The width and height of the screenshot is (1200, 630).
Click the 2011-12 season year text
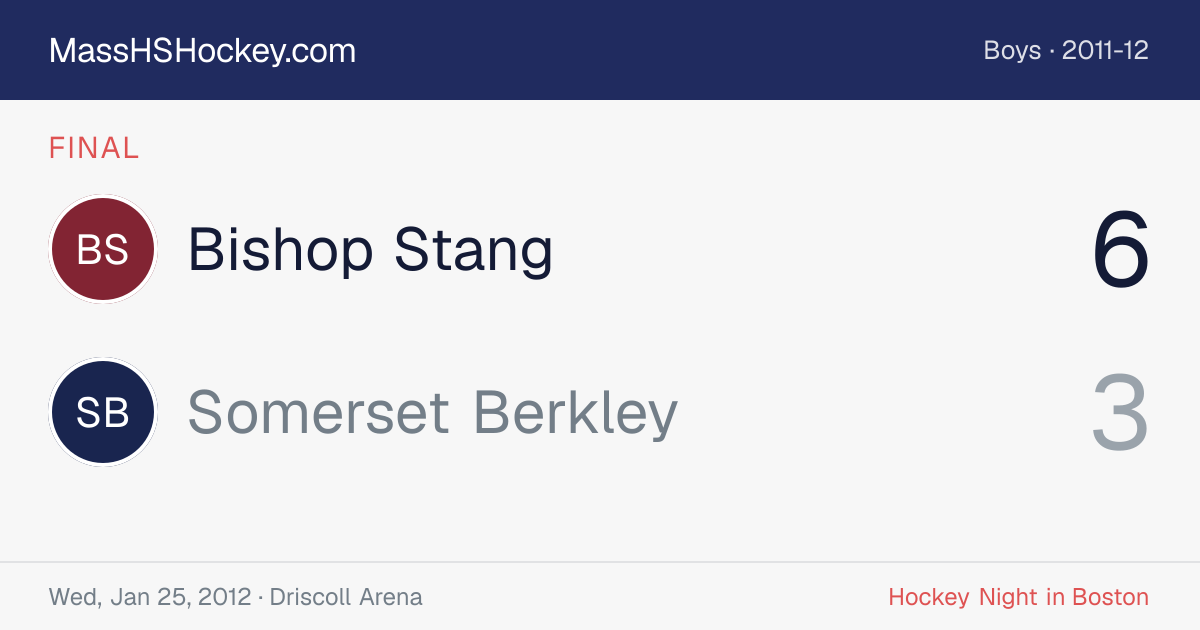pyautogui.click(x=1105, y=51)
